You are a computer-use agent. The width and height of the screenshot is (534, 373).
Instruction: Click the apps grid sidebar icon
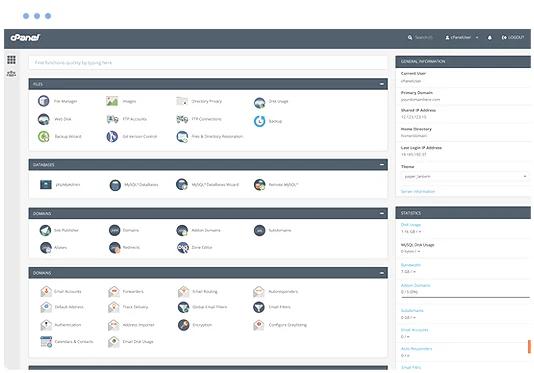(x=11, y=60)
